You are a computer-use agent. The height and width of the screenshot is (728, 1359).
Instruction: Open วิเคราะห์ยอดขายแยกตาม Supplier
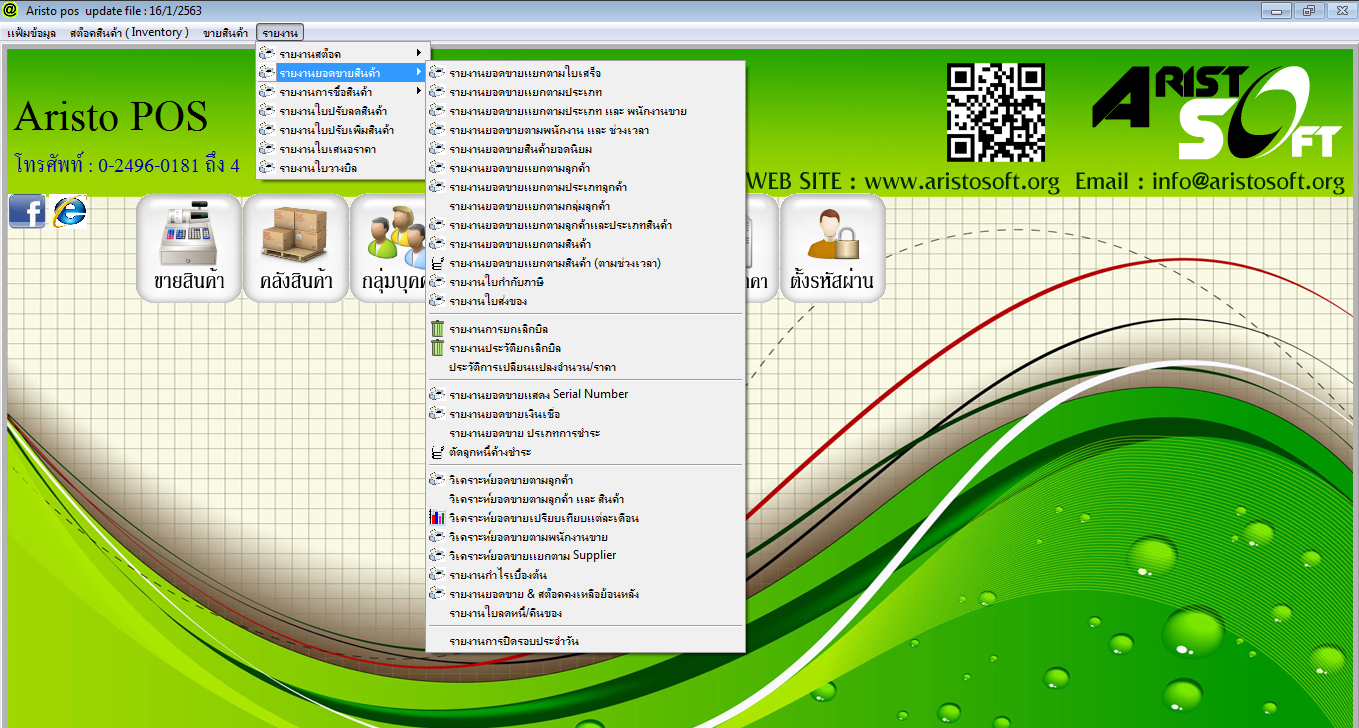coord(585,556)
